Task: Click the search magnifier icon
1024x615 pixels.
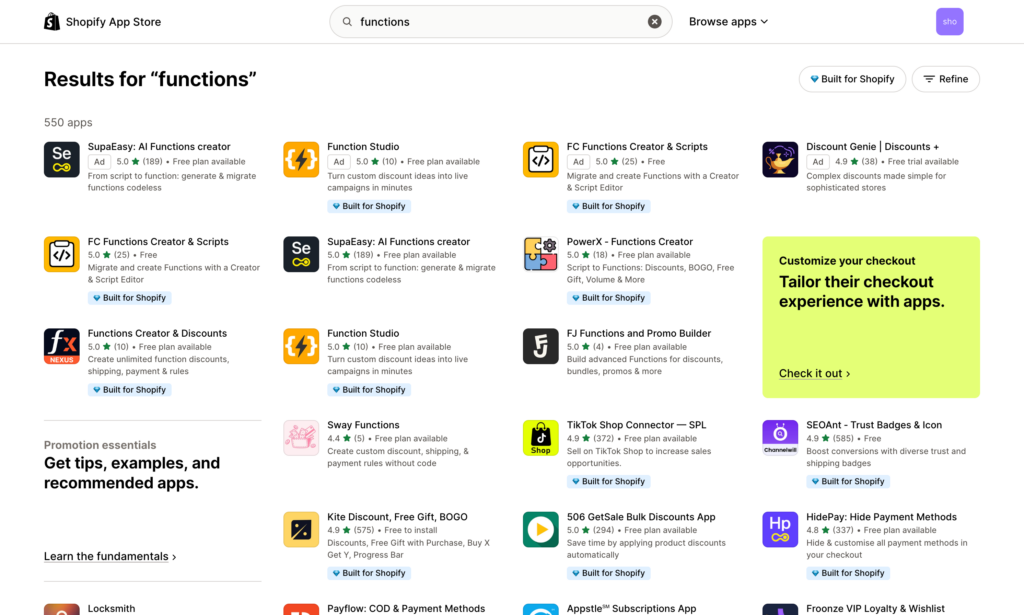Action: coord(347,22)
